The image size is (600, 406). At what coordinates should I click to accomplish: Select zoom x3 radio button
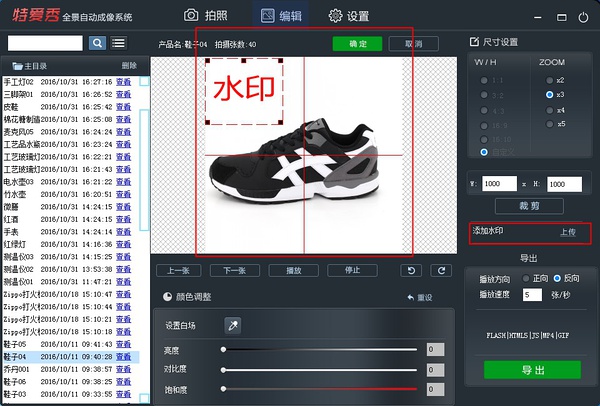[x=549, y=95]
